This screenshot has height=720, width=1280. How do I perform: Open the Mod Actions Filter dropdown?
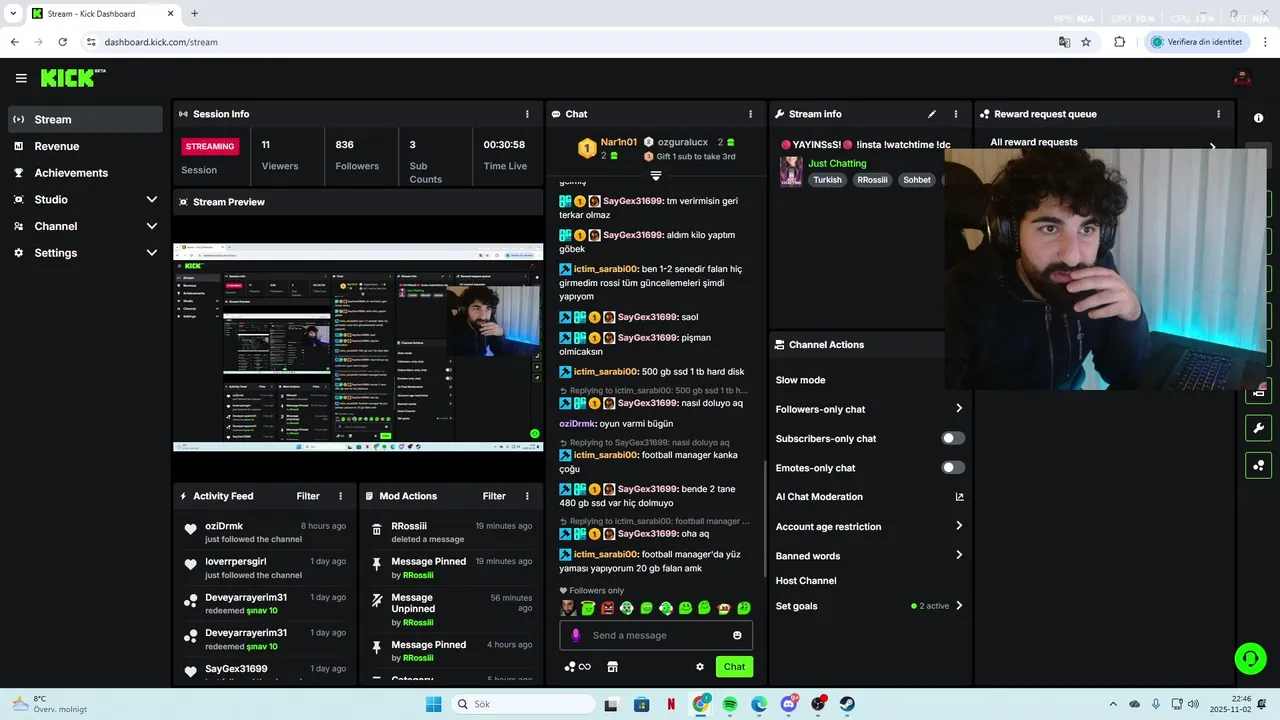tap(494, 496)
